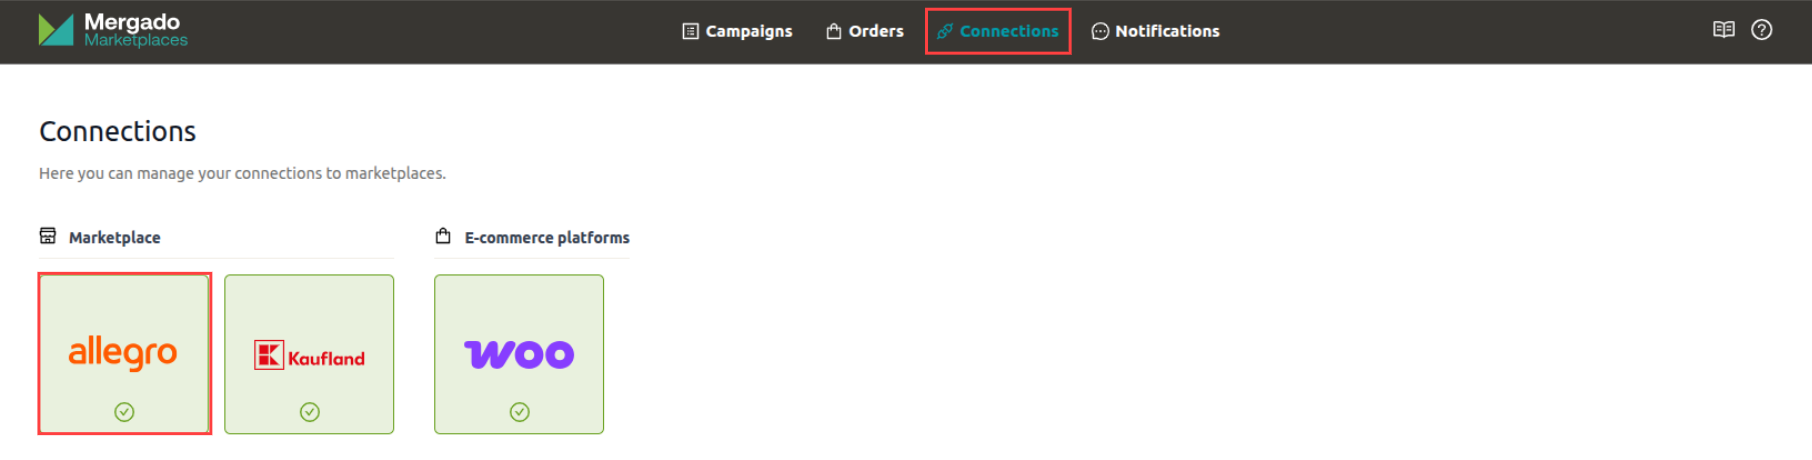Click the Kaufland connected checkmark
Screen dimensions: 1812x460
(x=310, y=412)
